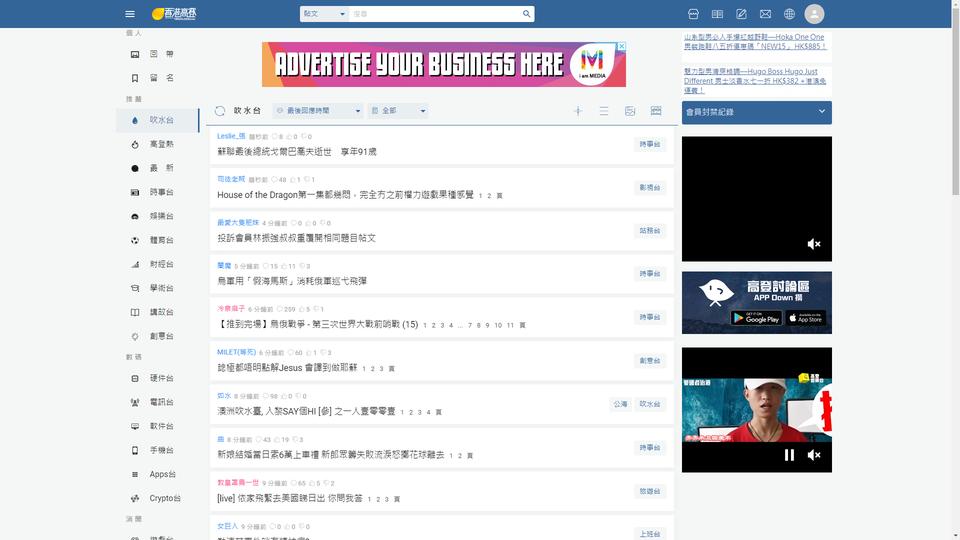
Task: Refresh the 吹水台 thread list
Action: 220,111
